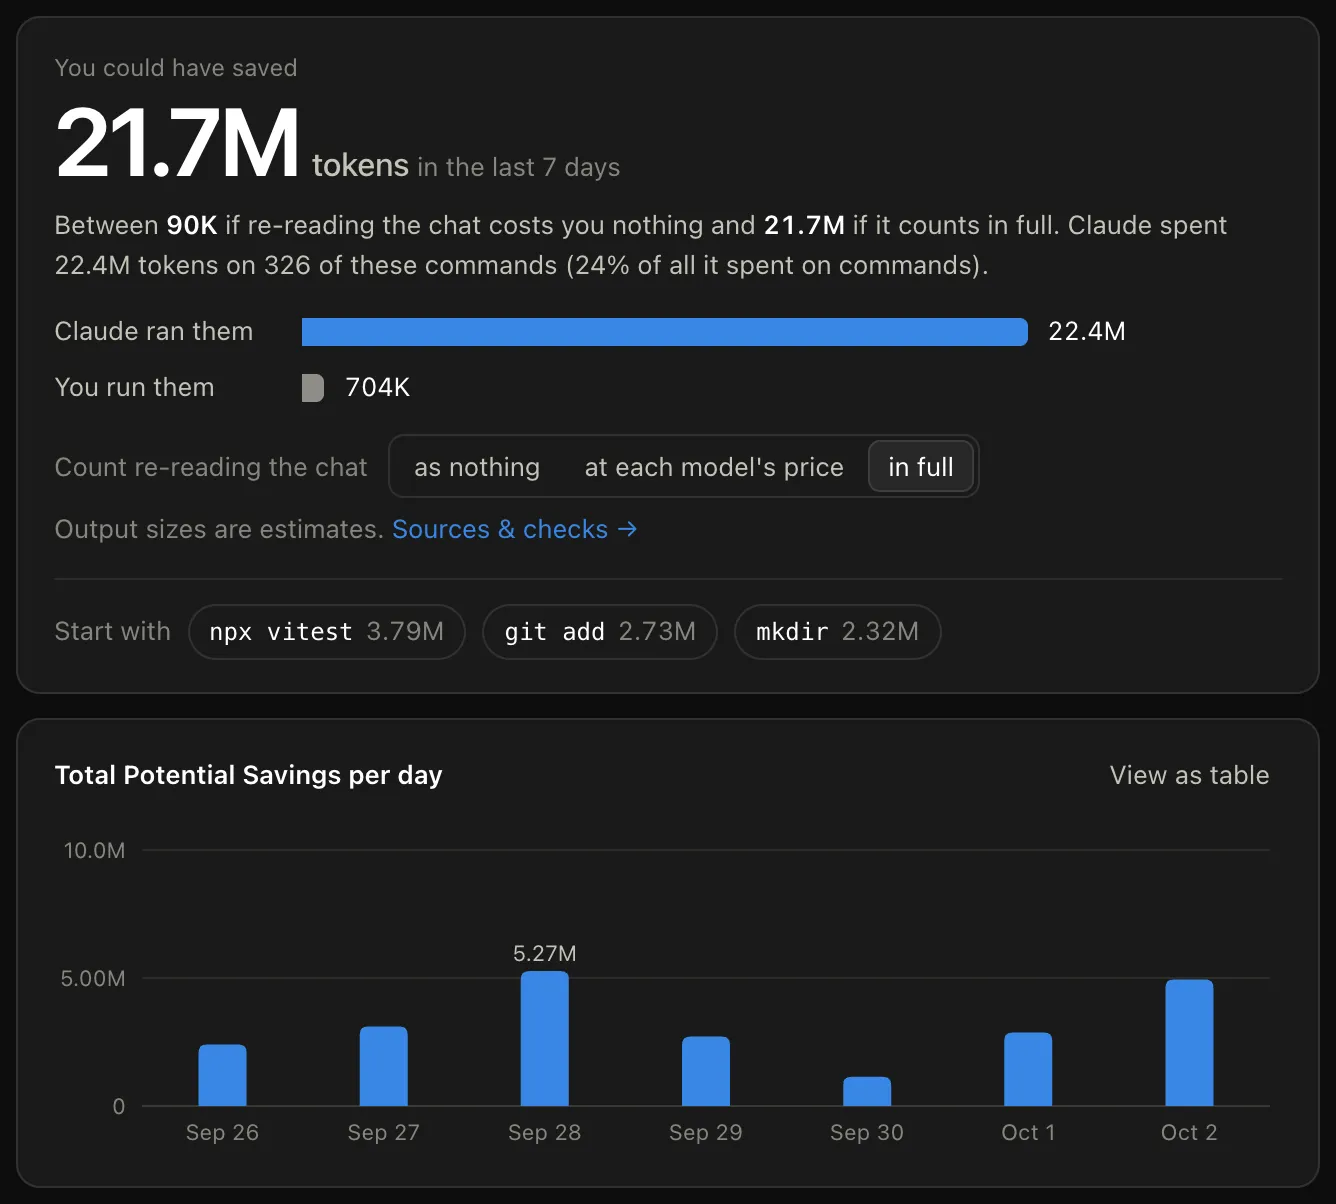Click the large 21.7M headline figure

[x=178, y=143]
